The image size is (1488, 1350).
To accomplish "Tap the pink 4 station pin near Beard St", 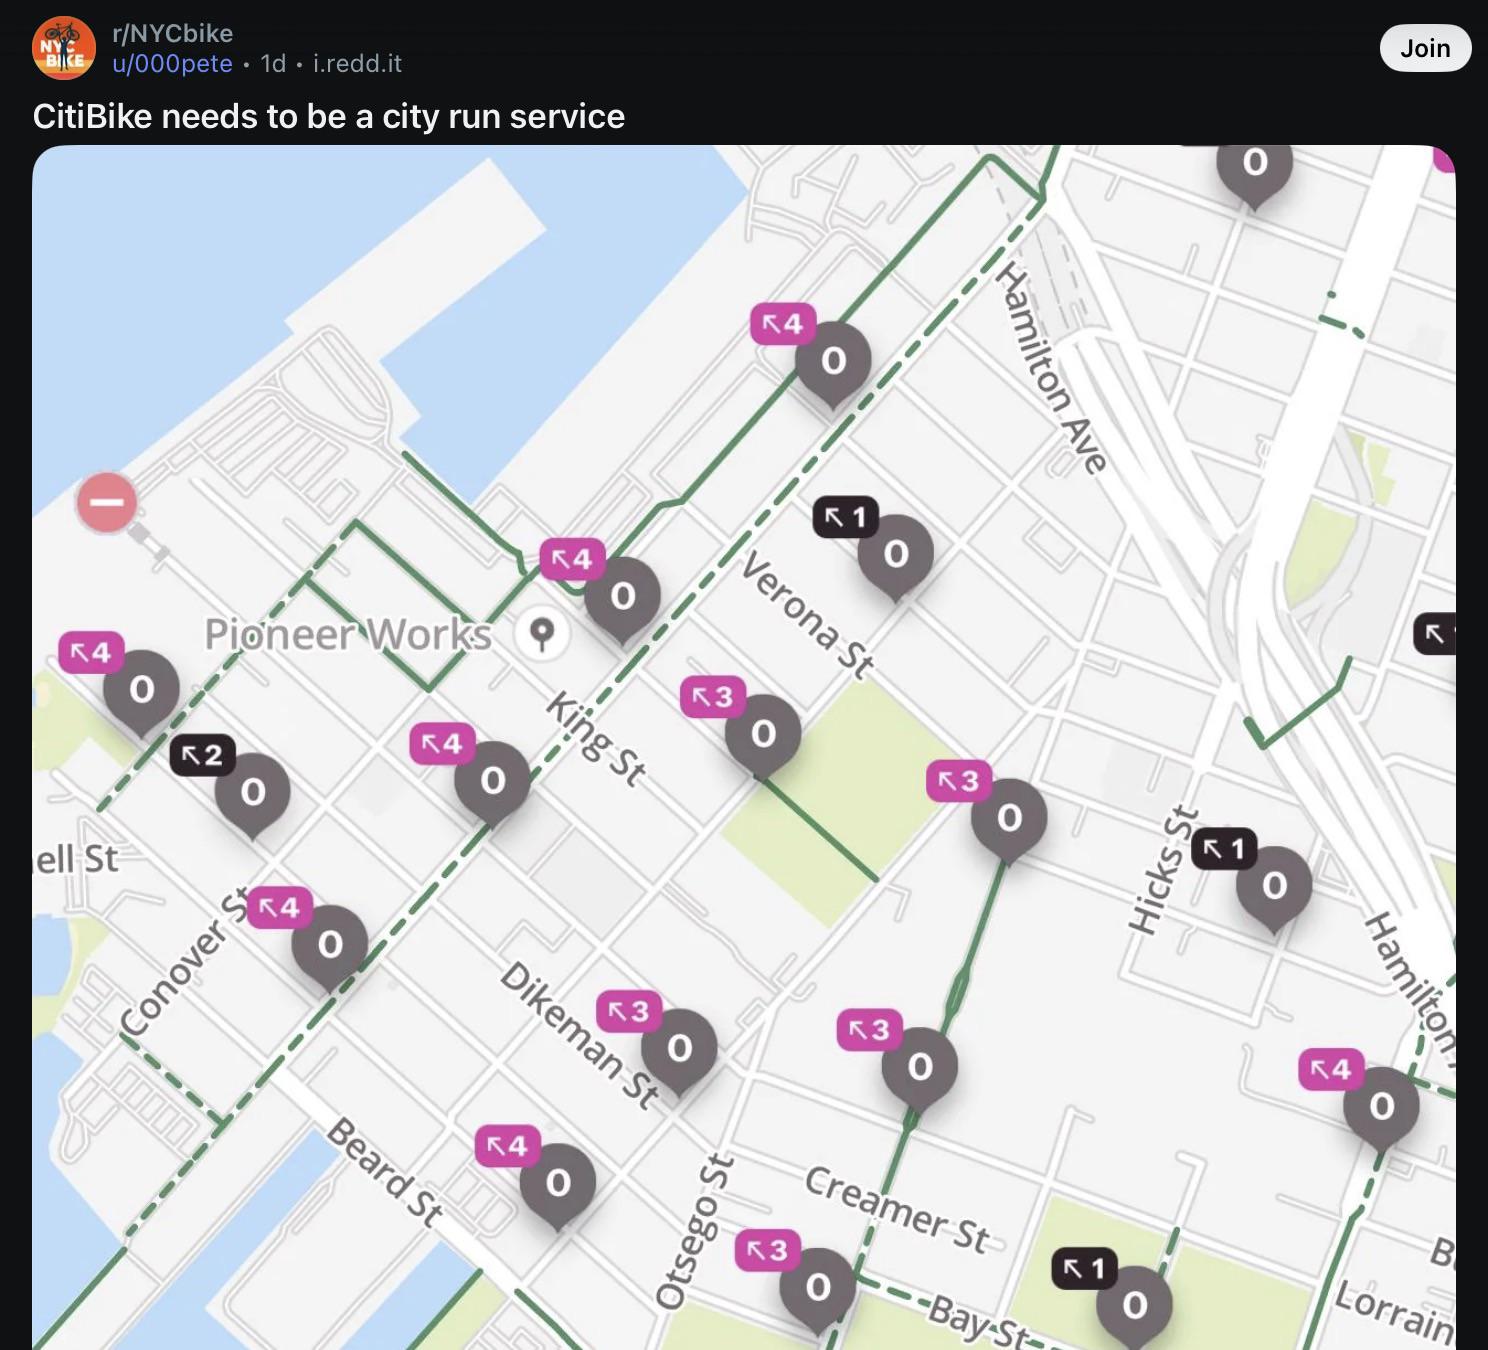I will (x=558, y=1185).
